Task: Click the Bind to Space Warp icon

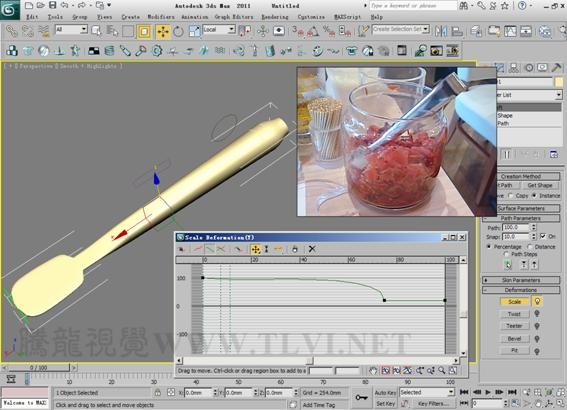Action: pyautogui.click(x=44, y=31)
